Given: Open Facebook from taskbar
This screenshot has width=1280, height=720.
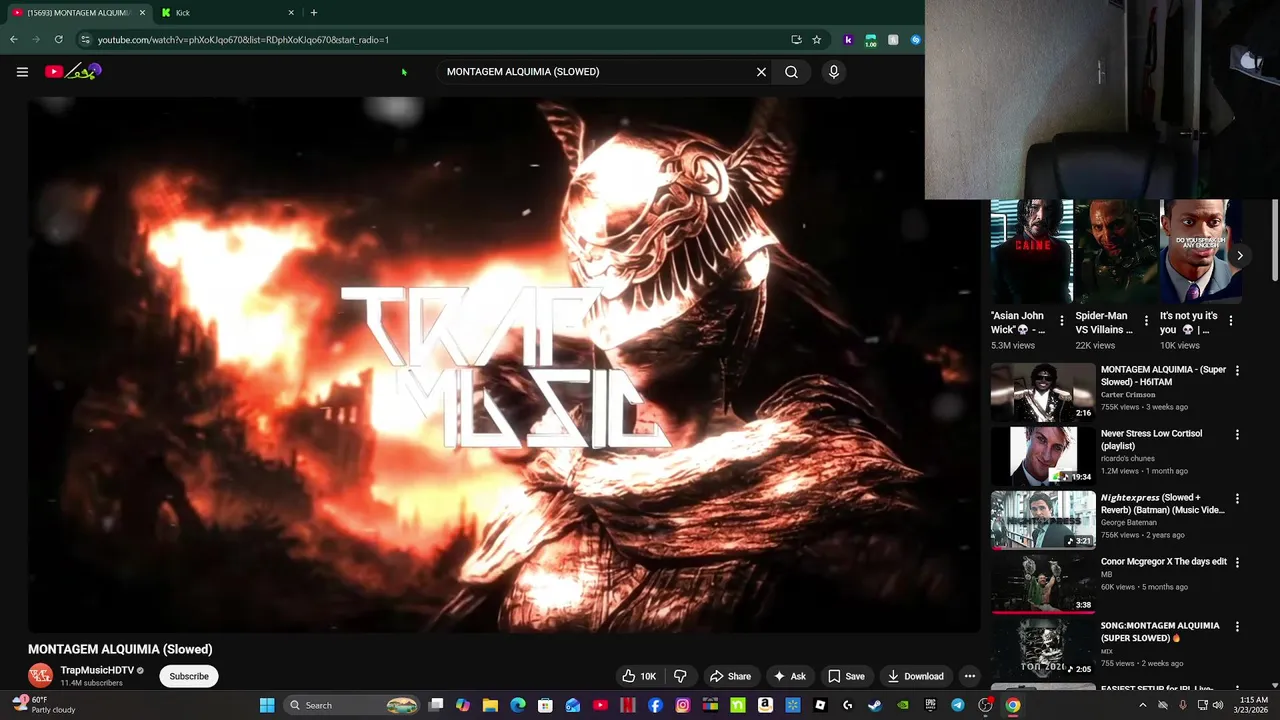Looking at the screenshot, I should (655, 705).
